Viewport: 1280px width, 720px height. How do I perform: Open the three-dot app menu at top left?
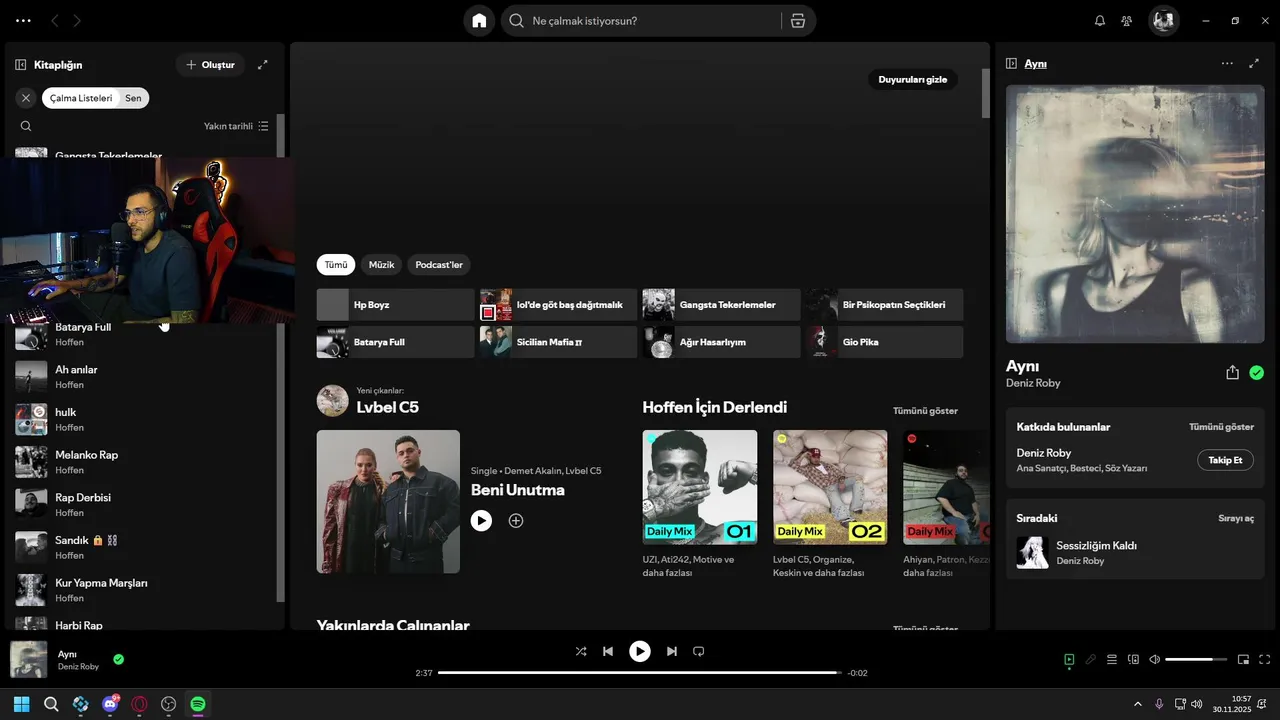[23, 21]
